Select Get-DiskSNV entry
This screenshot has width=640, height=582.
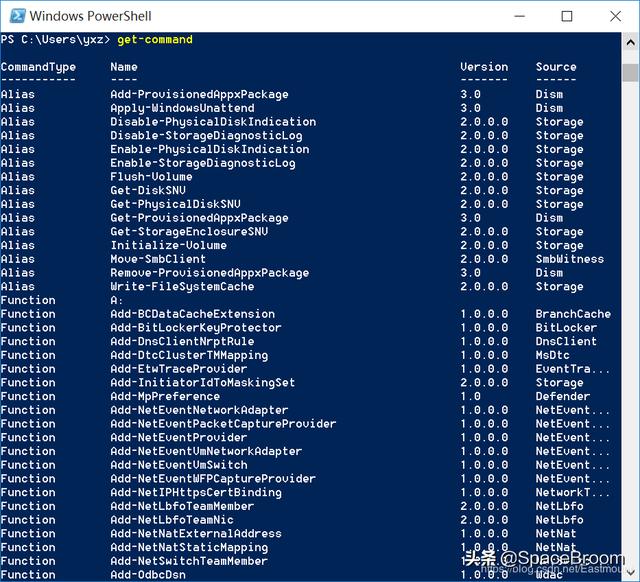[148, 190]
